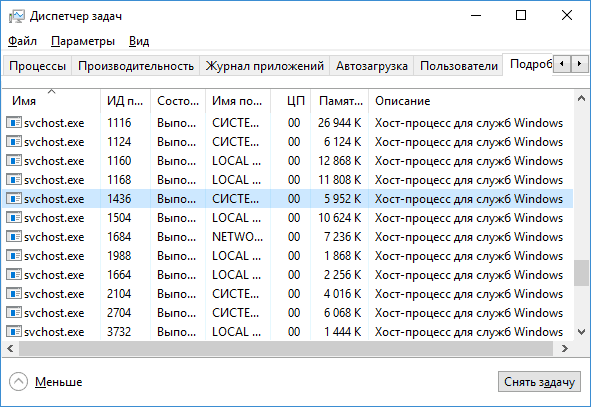The width and height of the screenshot is (591, 407).
Task: Switch to the Пользователи tab
Action: (459, 66)
